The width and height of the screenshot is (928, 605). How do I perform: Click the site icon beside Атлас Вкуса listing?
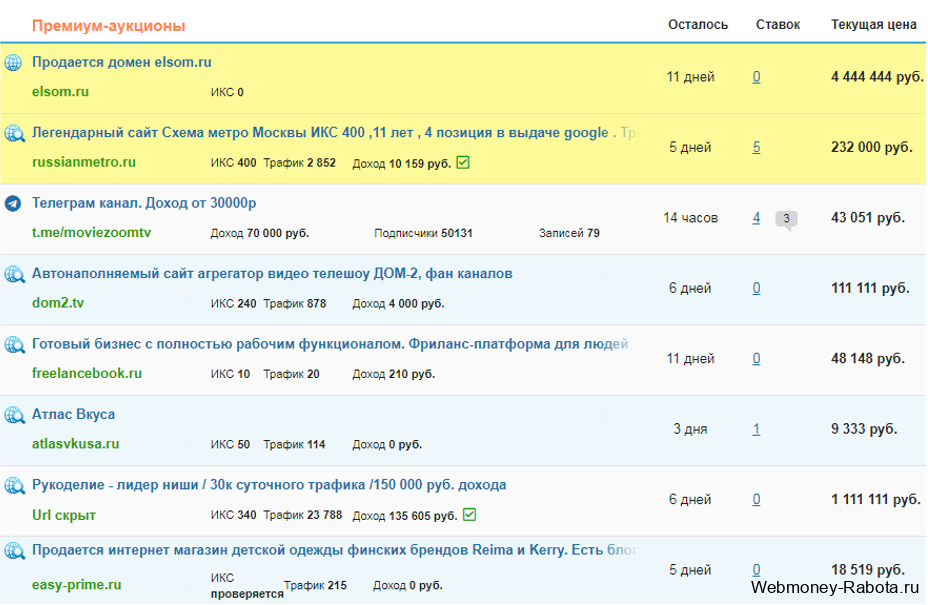click(x=15, y=415)
